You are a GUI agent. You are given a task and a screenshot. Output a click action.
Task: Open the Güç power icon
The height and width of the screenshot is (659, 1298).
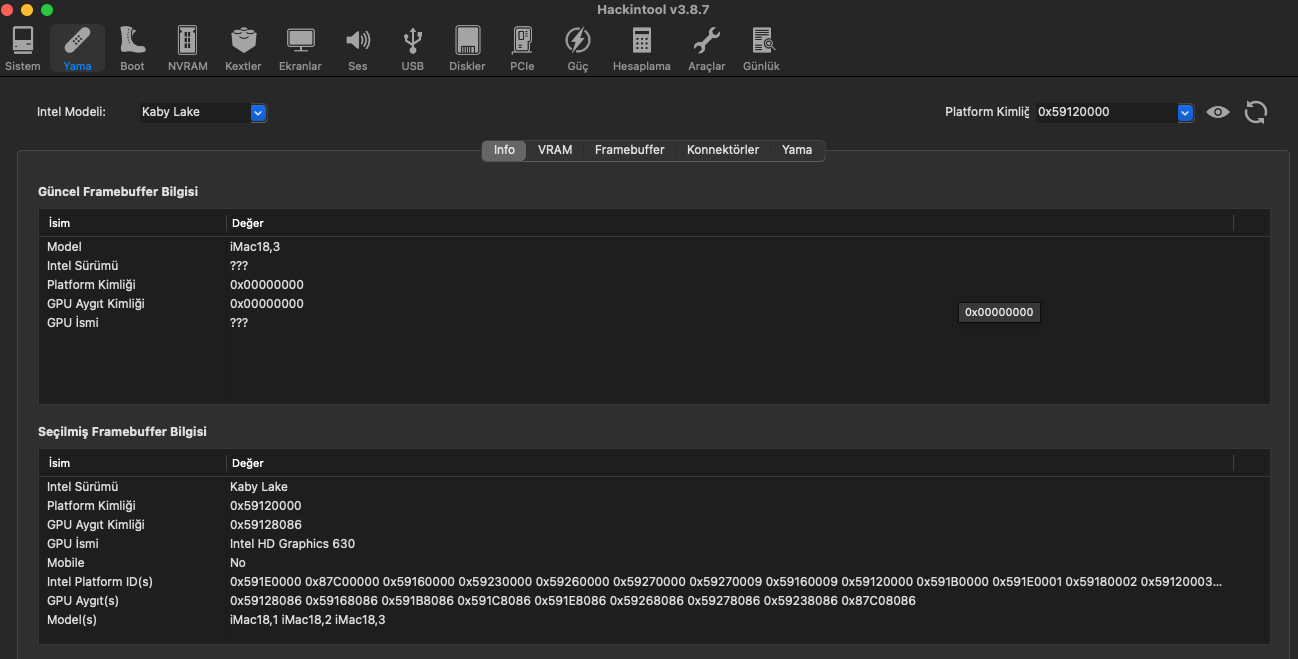click(578, 49)
